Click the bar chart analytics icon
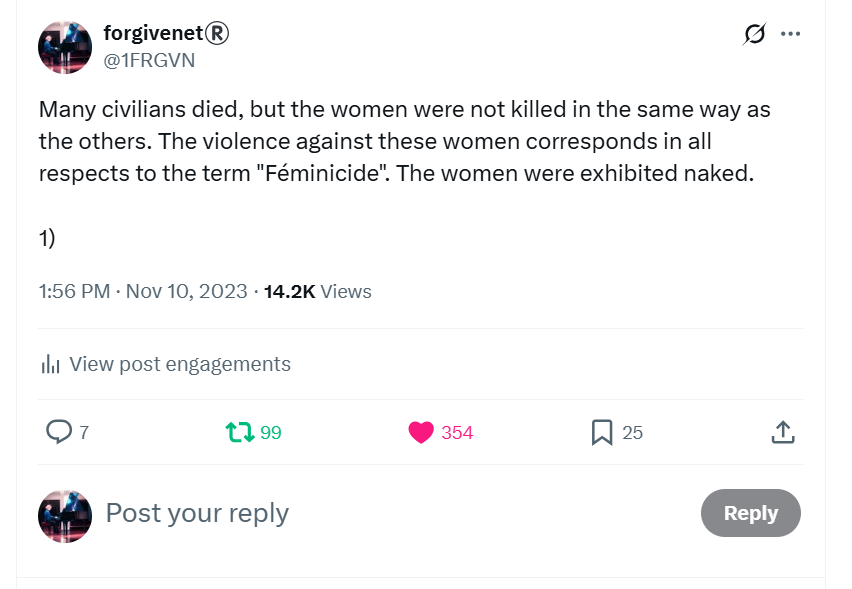Image resolution: width=852 pixels, height=589 pixels. pos(50,364)
